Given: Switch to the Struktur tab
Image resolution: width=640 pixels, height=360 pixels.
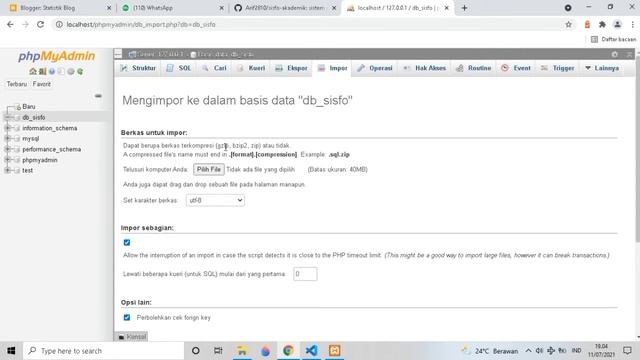Looking at the screenshot, I should click(138, 68).
